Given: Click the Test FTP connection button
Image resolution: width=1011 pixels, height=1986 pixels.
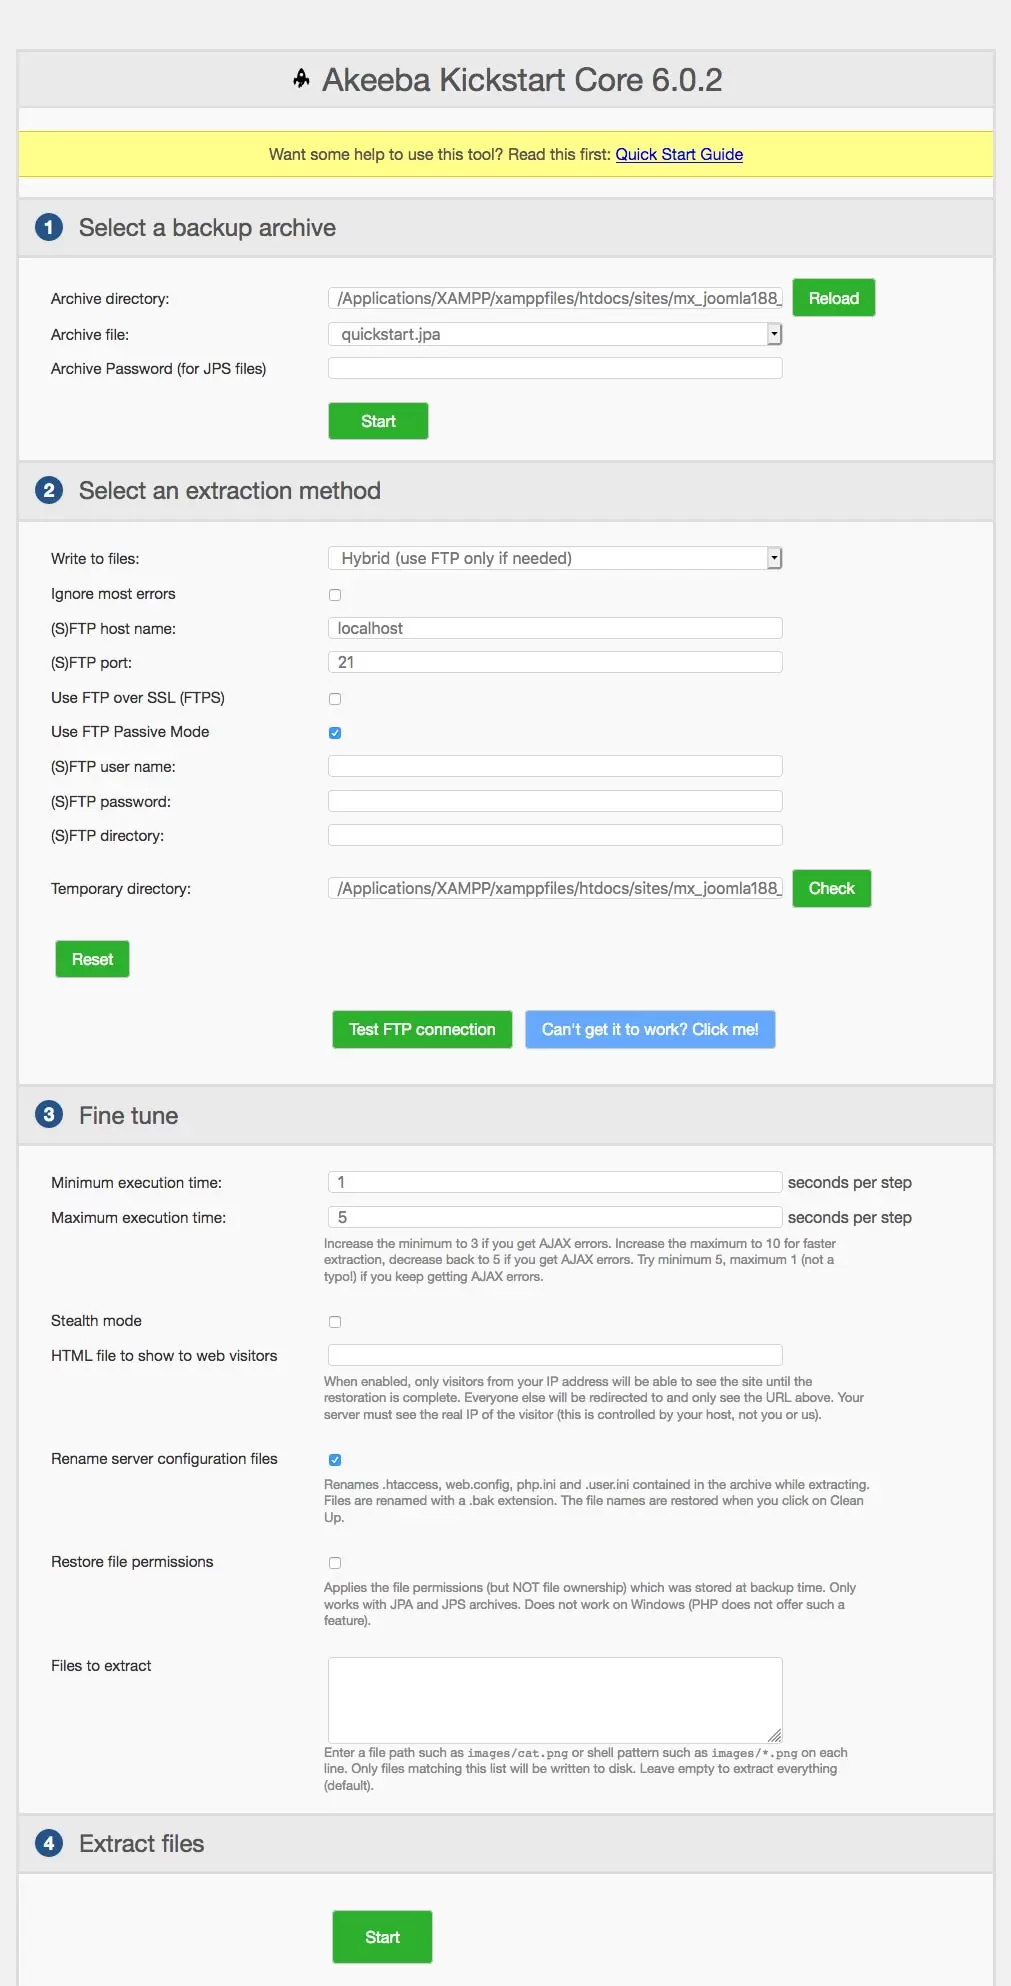Looking at the screenshot, I should pos(421,1029).
